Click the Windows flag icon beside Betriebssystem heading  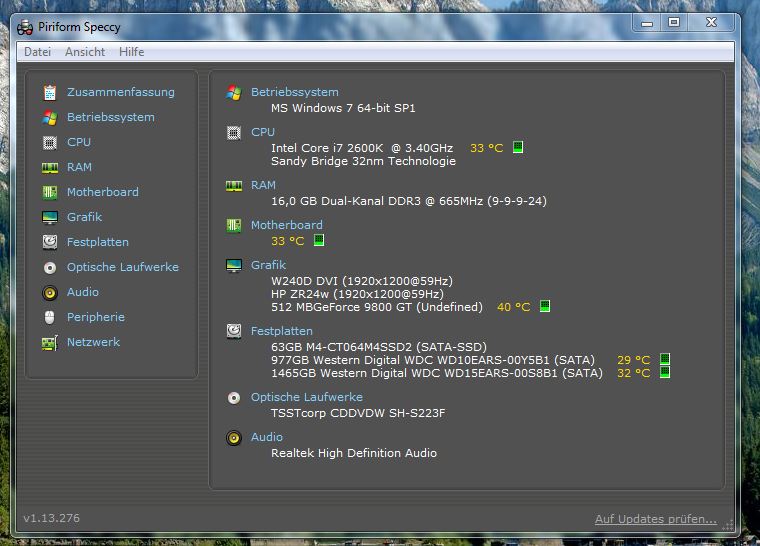coord(234,93)
